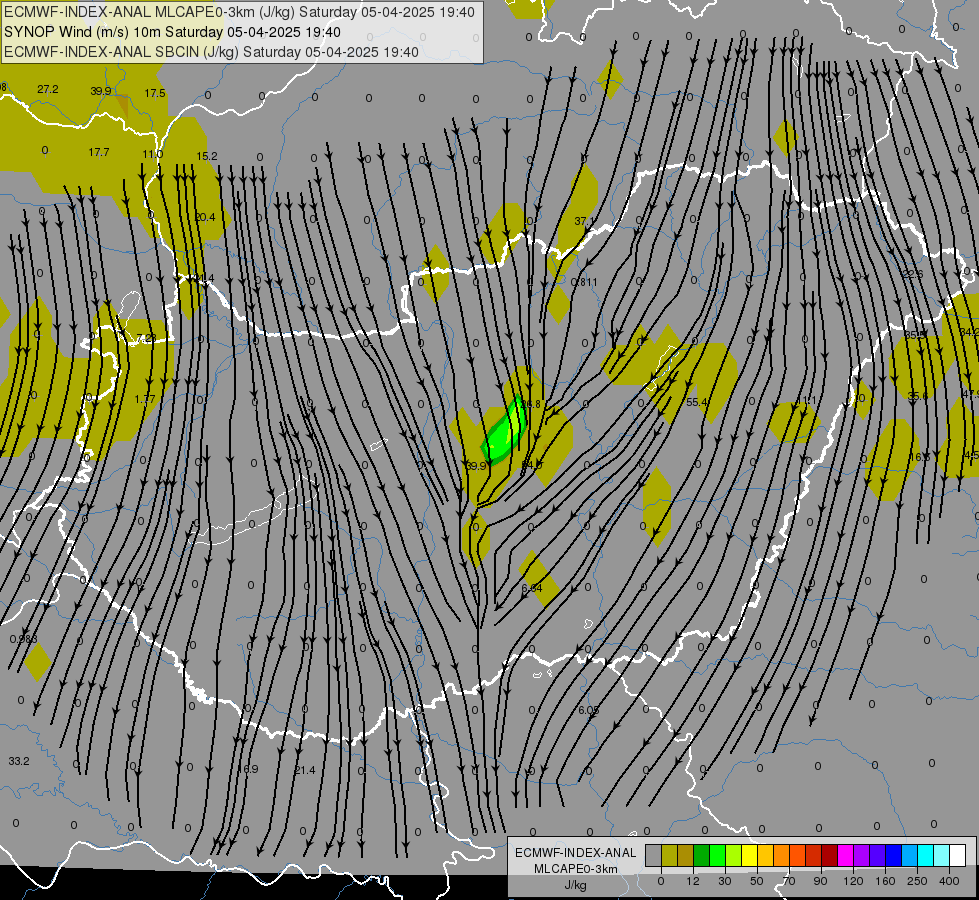Click the 17.5 value on the map
This screenshot has height=900, width=979.
point(155,93)
